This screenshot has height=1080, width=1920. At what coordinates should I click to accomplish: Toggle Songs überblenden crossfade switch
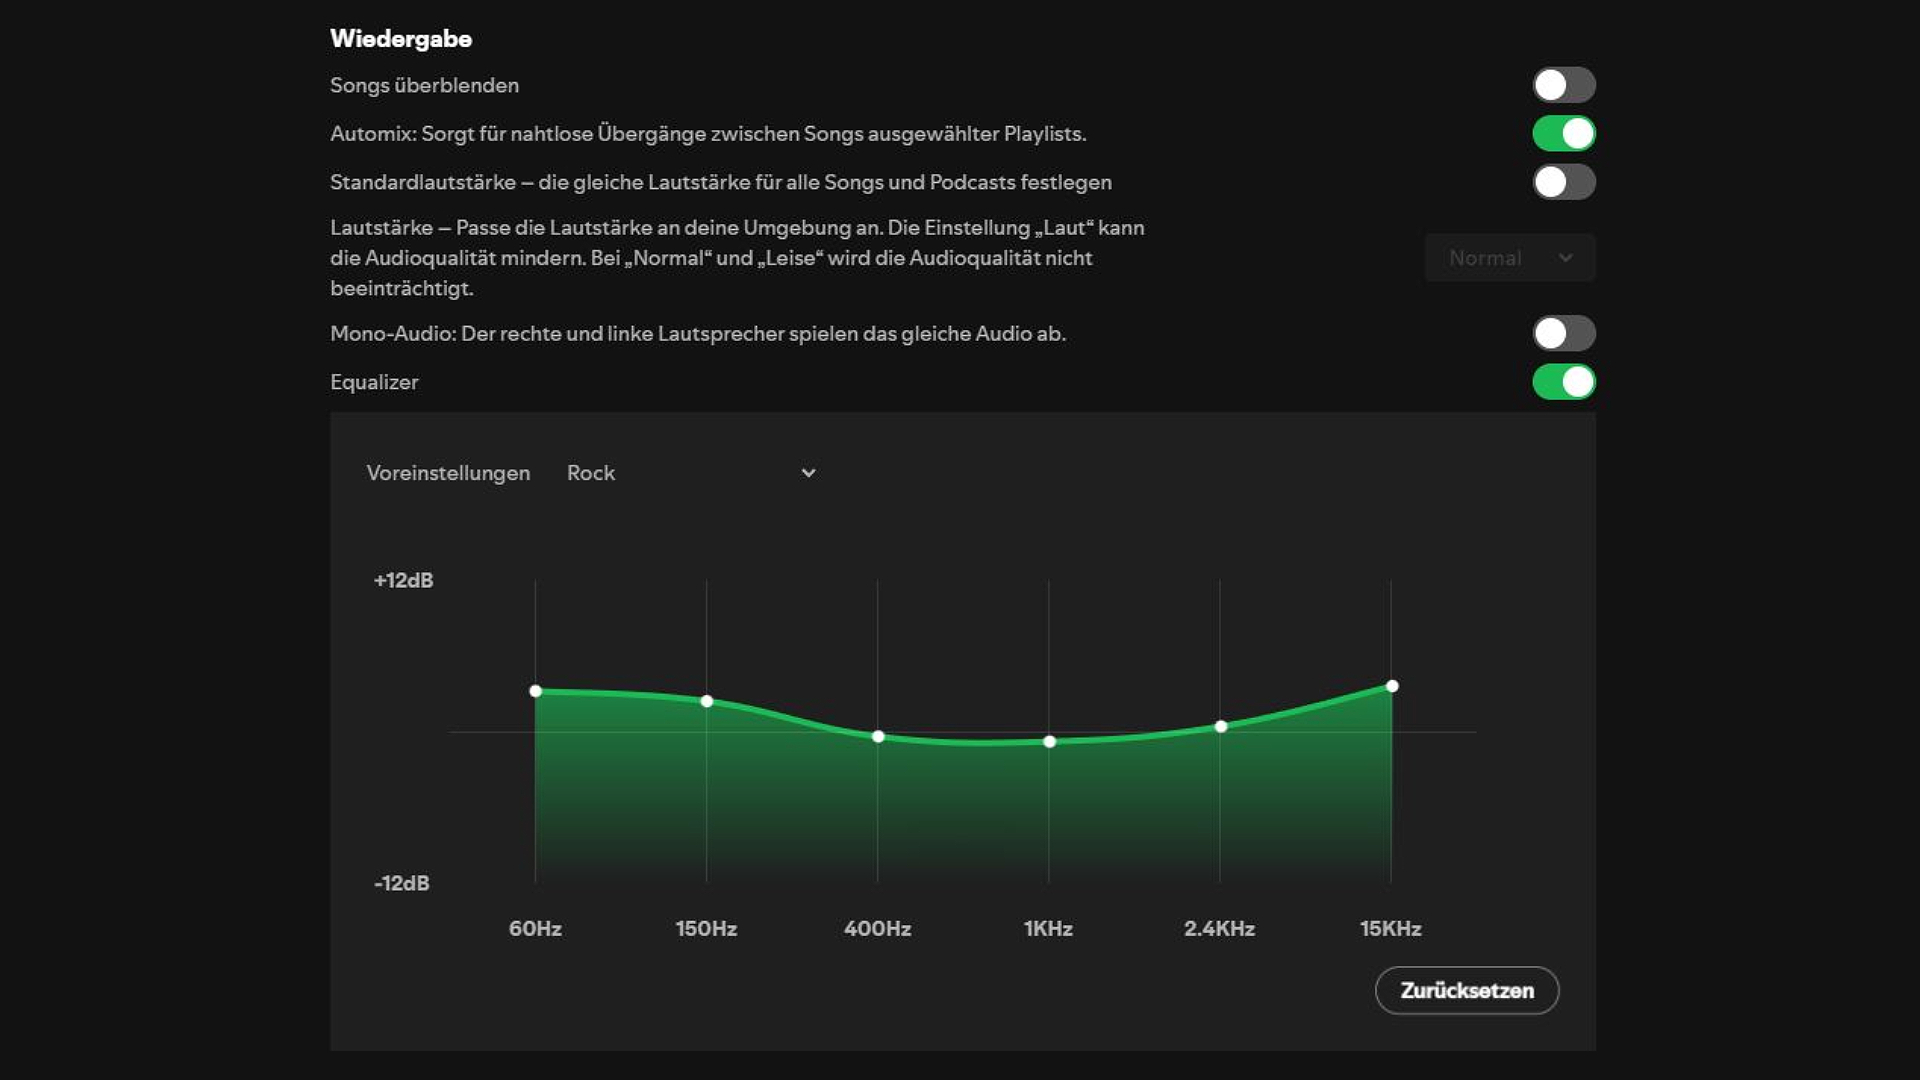pyautogui.click(x=1563, y=85)
